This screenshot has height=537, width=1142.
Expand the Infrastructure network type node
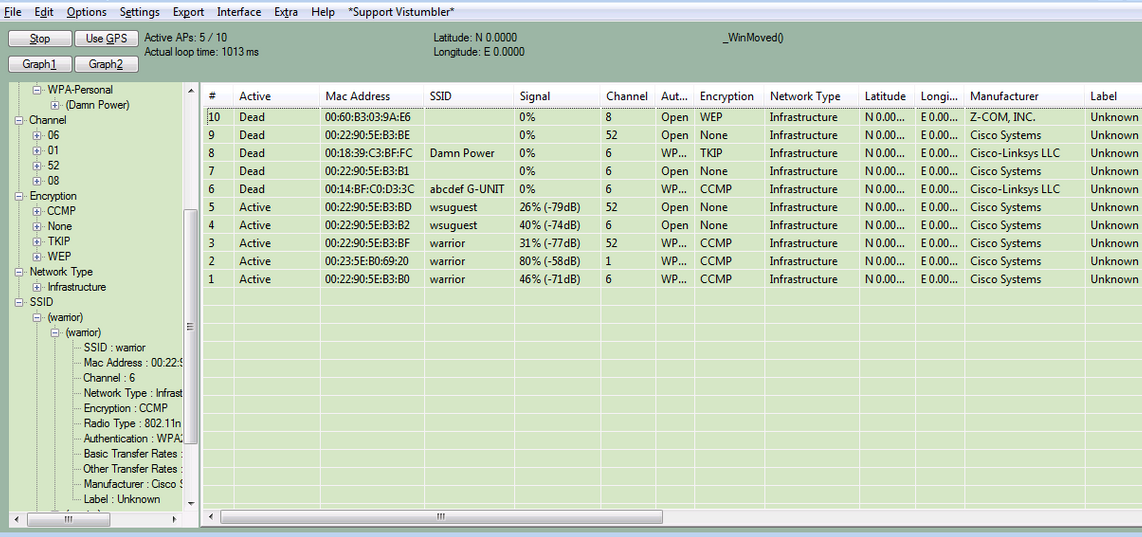coord(37,287)
